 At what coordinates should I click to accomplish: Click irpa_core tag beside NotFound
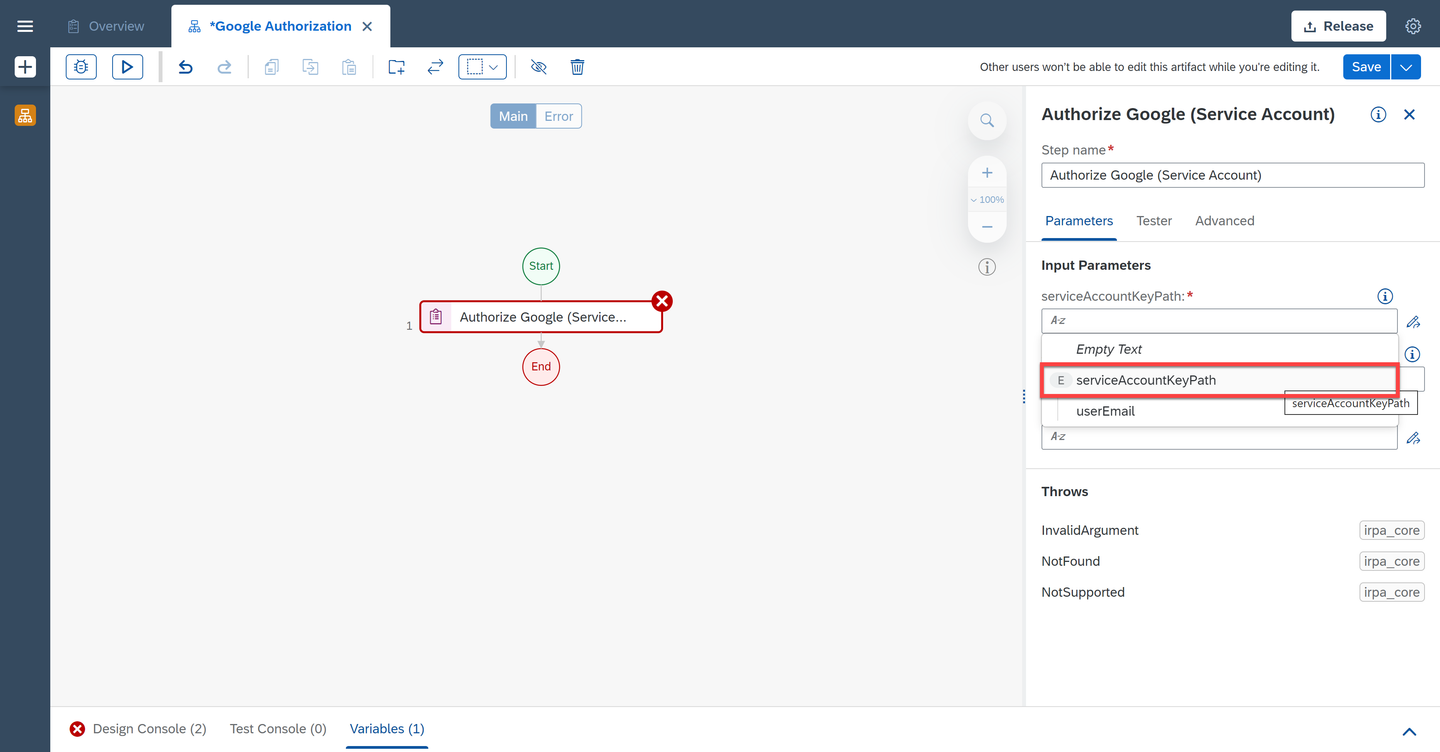tap(1392, 561)
